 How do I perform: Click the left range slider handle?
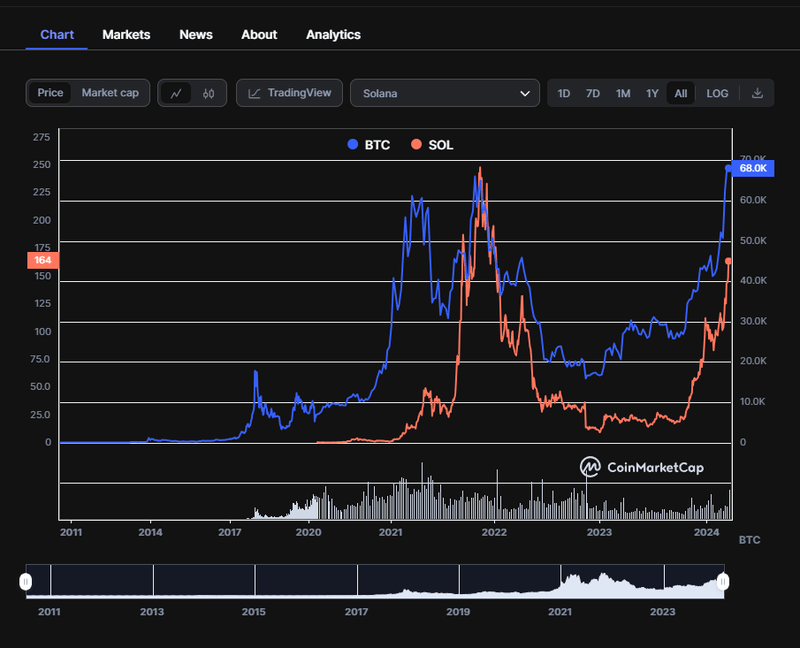(x=26, y=581)
